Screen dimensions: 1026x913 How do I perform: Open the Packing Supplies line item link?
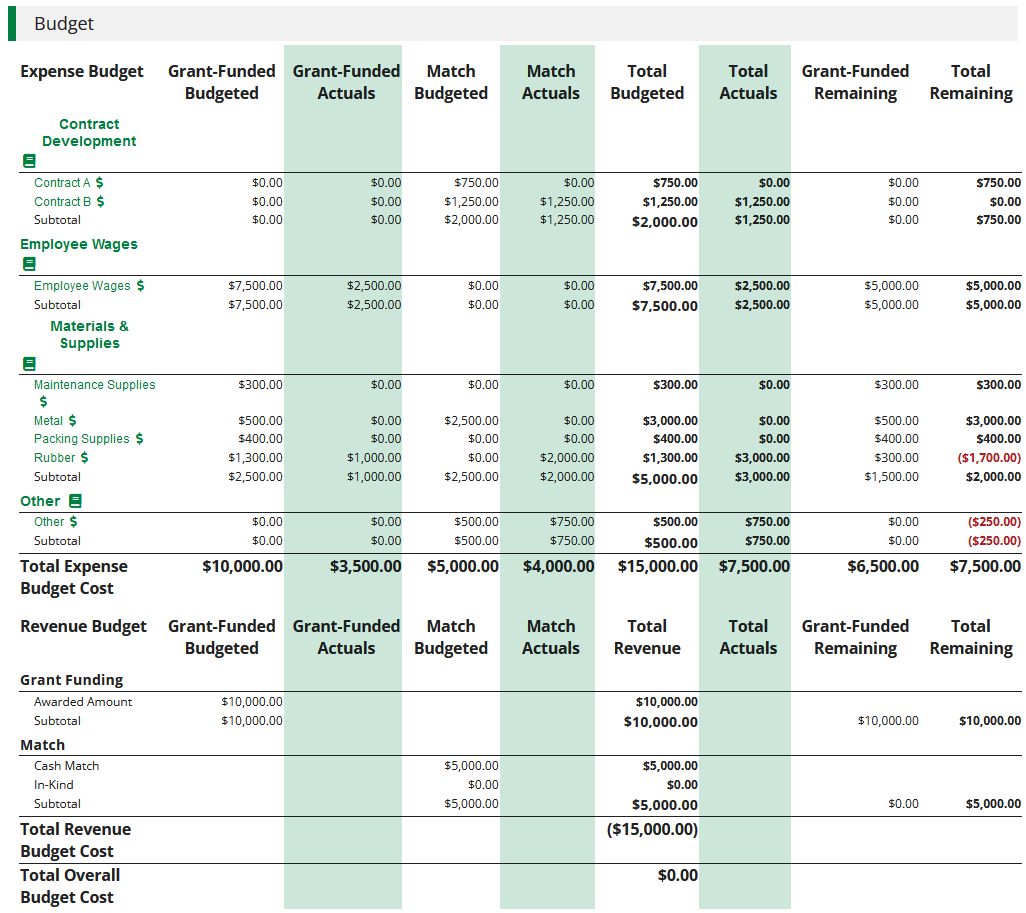(81, 439)
